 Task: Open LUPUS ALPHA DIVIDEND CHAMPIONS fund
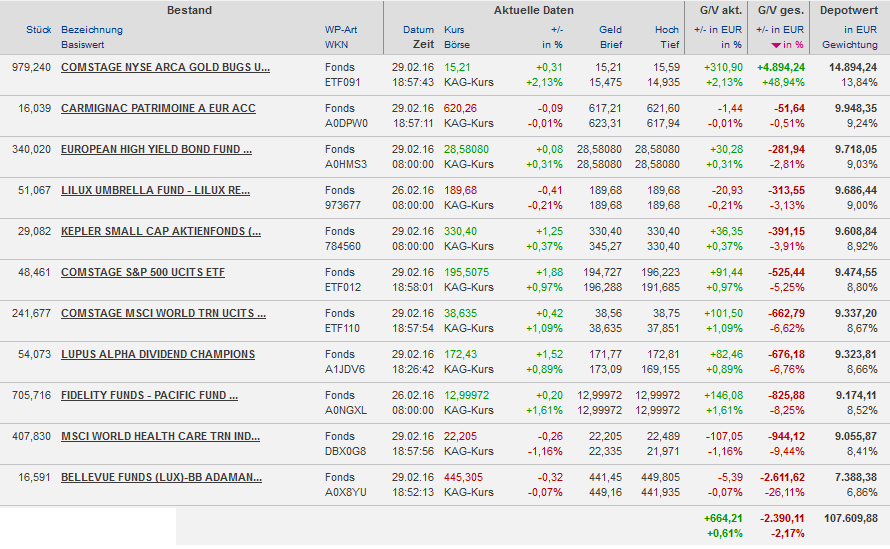point(158,354)
